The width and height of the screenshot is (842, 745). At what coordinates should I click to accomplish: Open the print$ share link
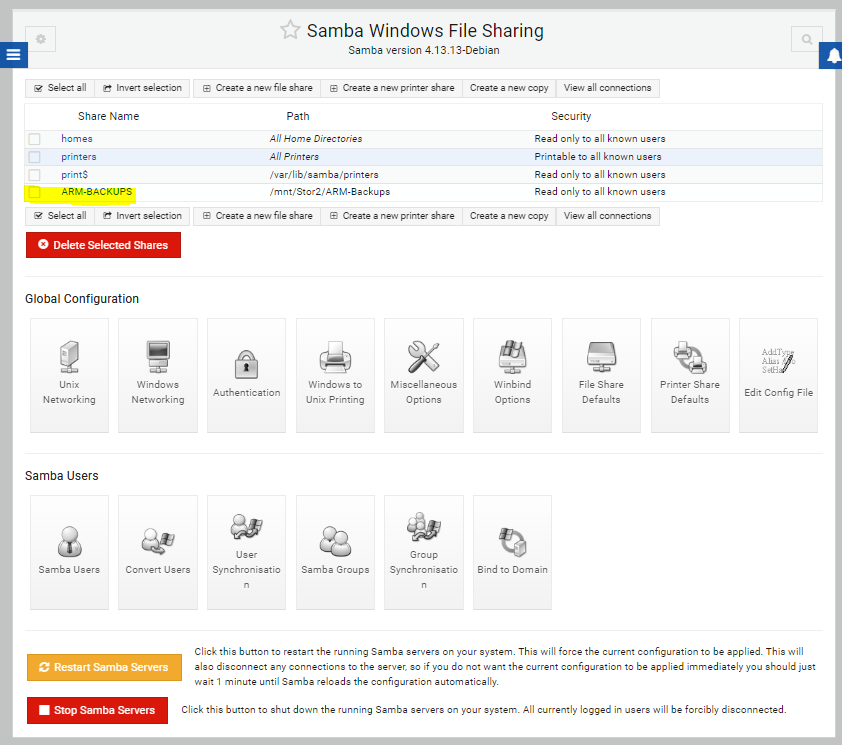click(x=75, y=175)
